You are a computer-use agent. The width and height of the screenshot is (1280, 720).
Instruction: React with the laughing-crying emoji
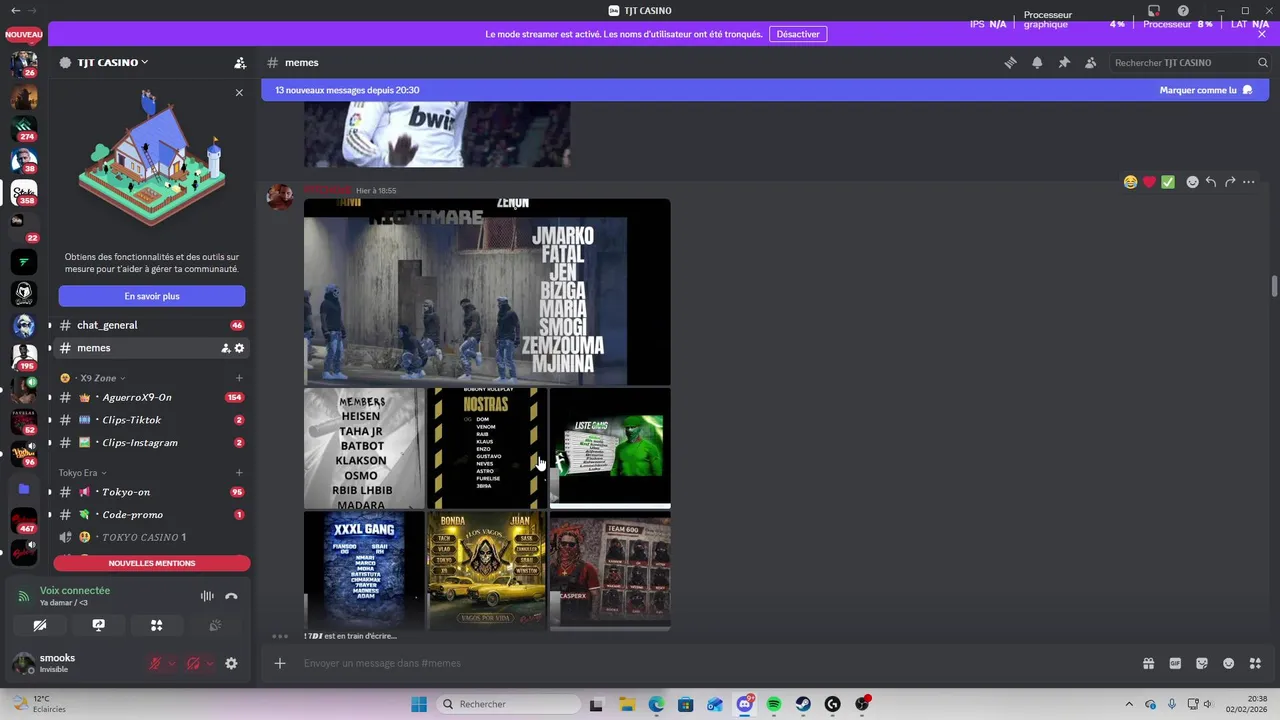[x=1130, y=182]
